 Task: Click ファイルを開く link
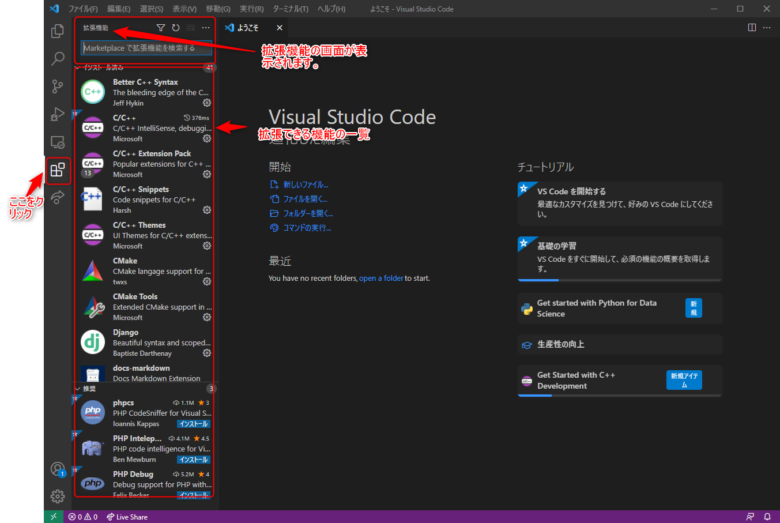pos(305,199)
